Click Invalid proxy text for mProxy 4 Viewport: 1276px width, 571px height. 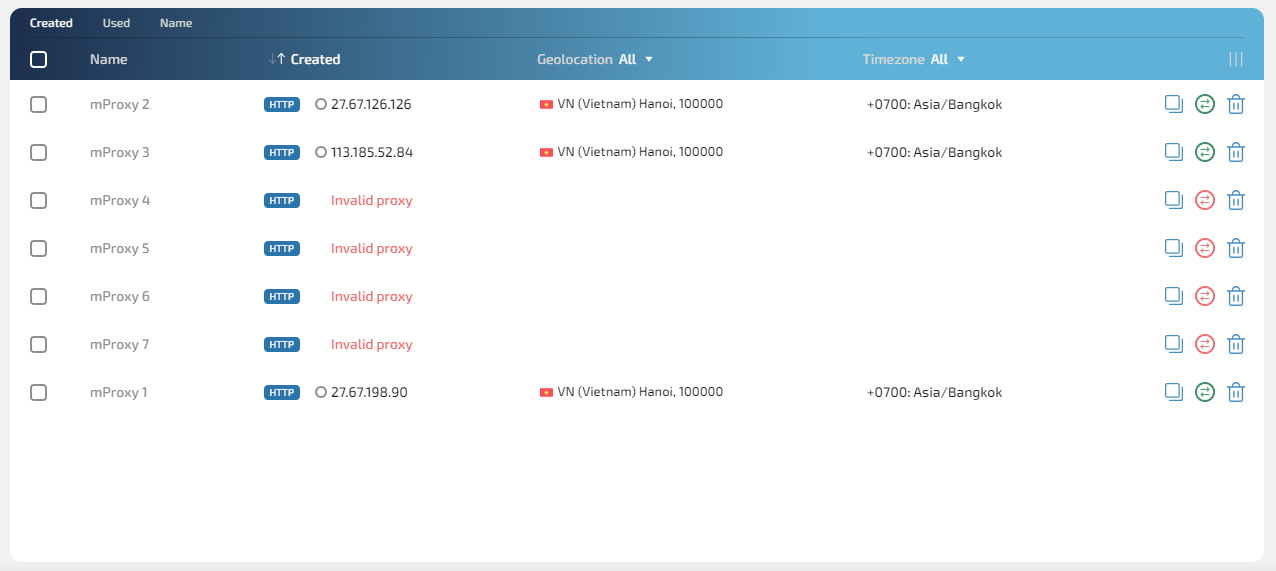pos(372,200)
